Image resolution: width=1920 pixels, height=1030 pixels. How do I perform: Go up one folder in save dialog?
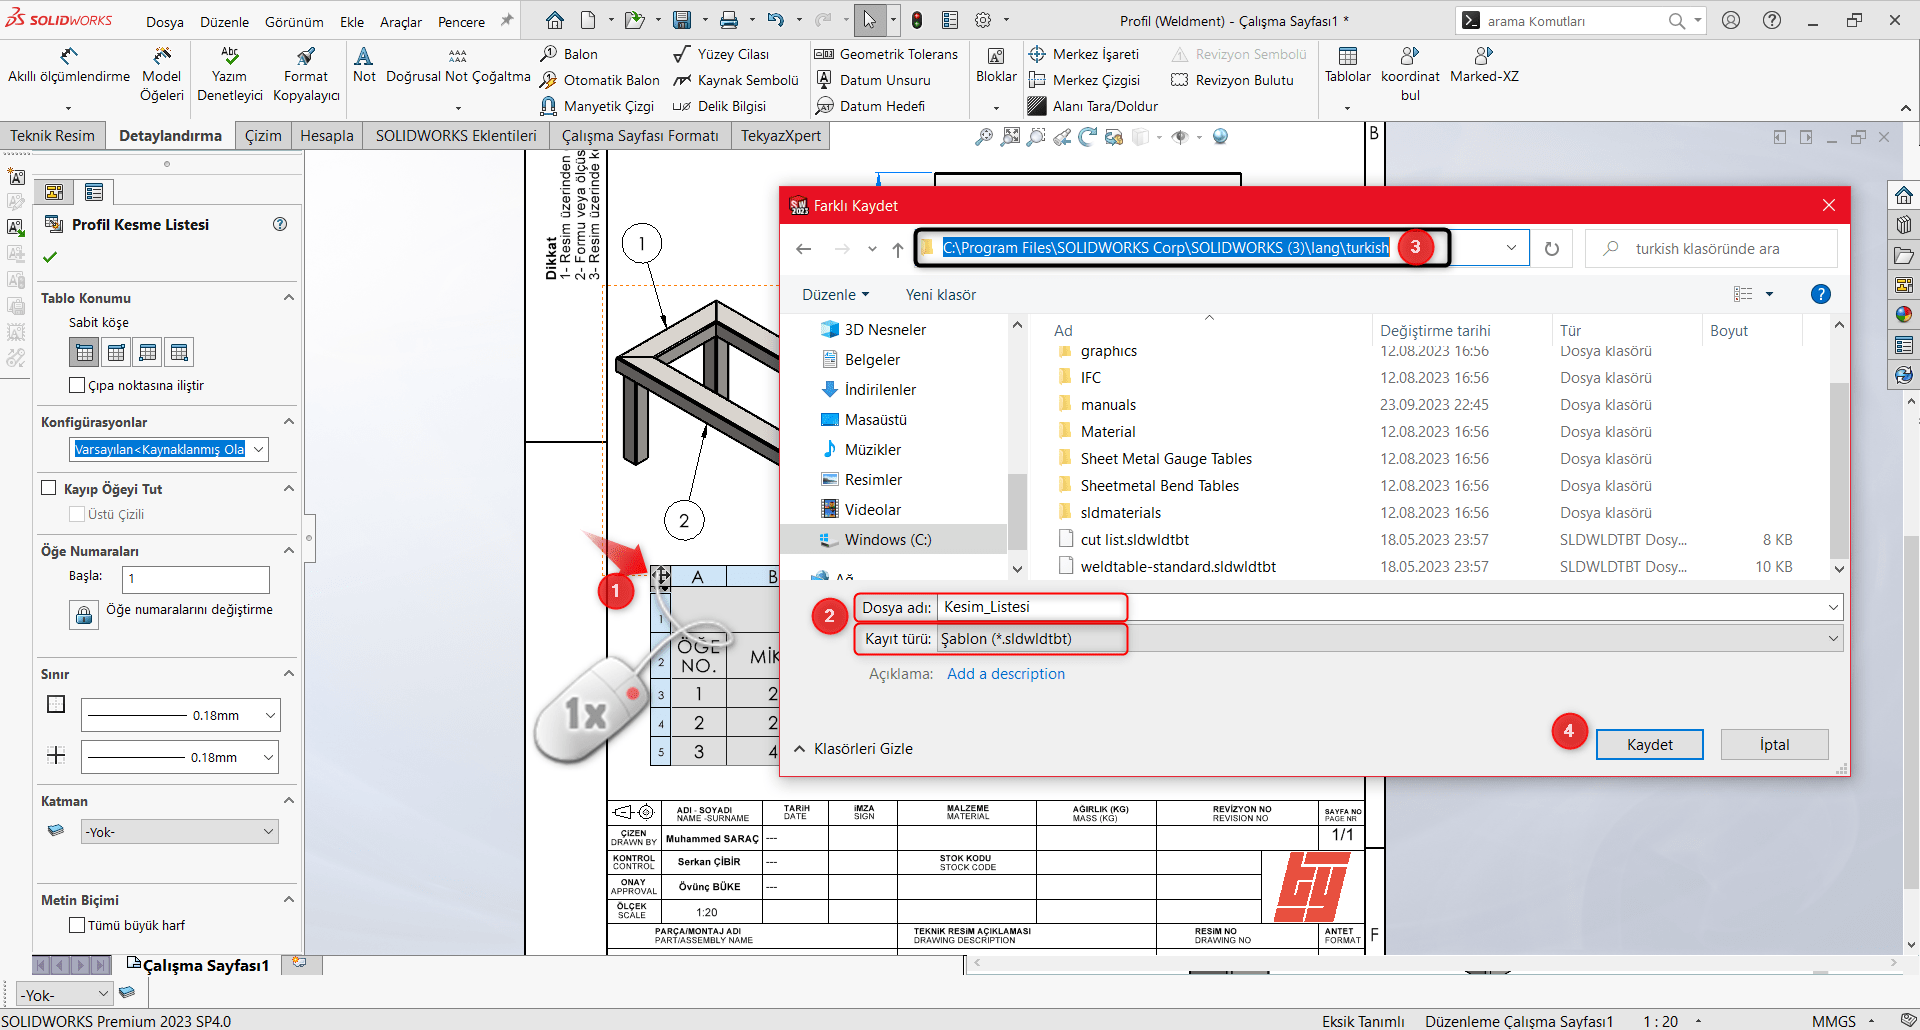tap(898, 249)
